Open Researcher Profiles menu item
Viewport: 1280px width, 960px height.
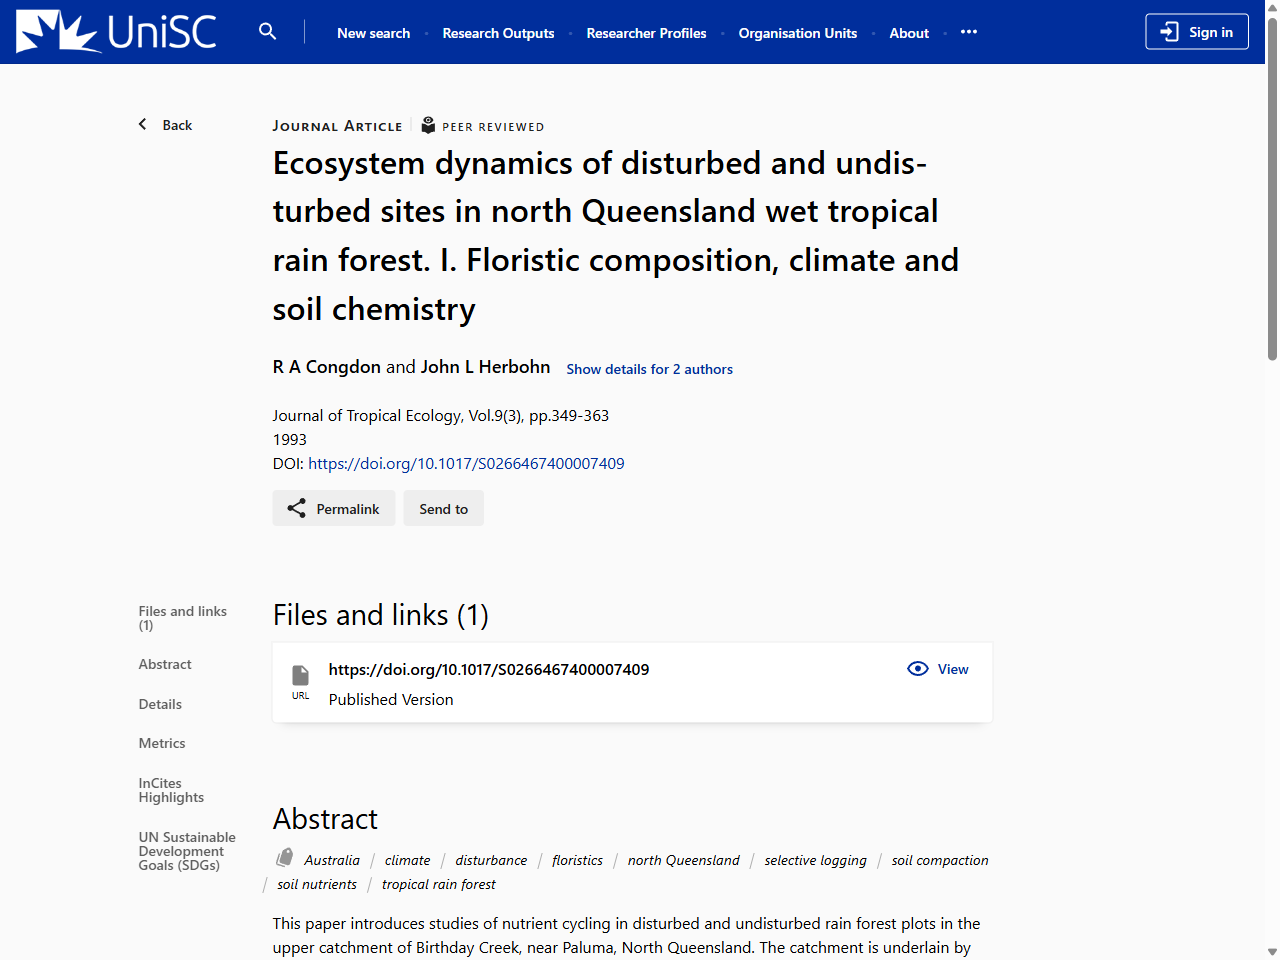646,33
